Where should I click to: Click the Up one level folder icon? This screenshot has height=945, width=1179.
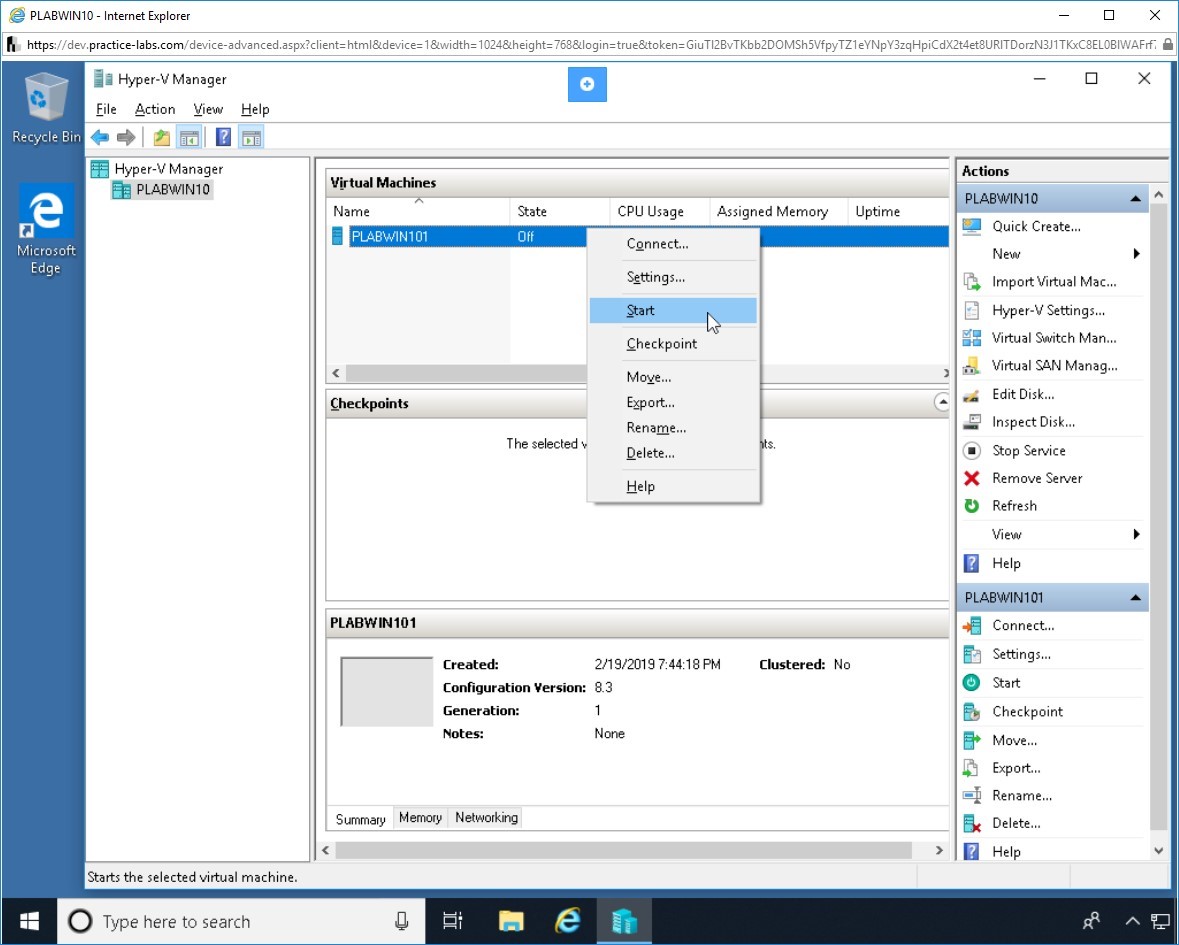[x=162, y=138]
